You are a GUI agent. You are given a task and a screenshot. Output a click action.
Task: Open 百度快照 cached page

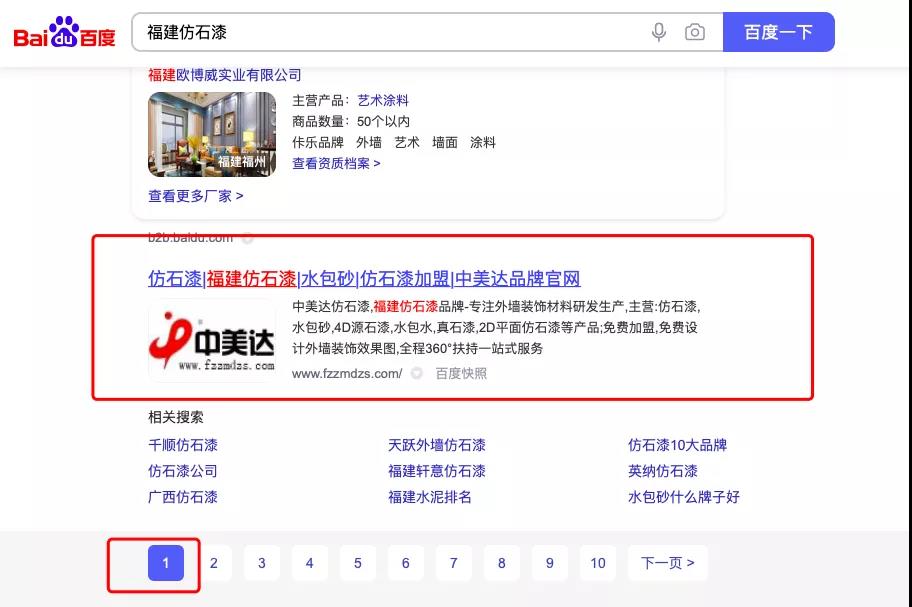point(461,373)
